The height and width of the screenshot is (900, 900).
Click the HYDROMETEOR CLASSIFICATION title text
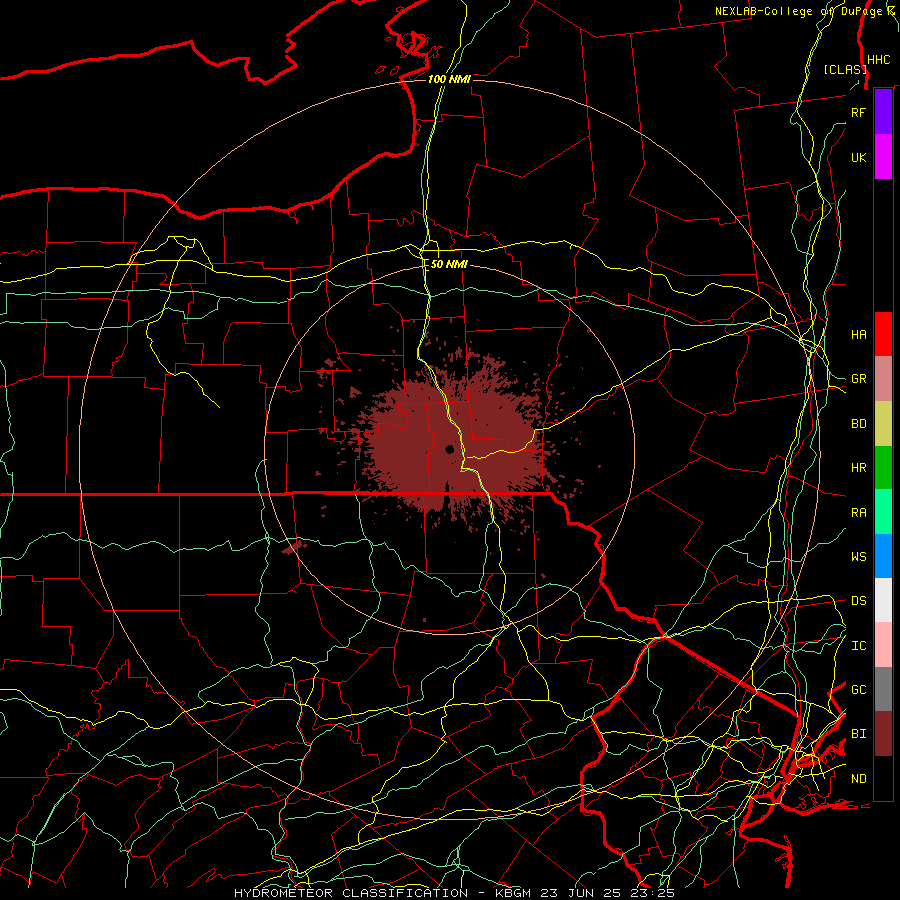351,893
